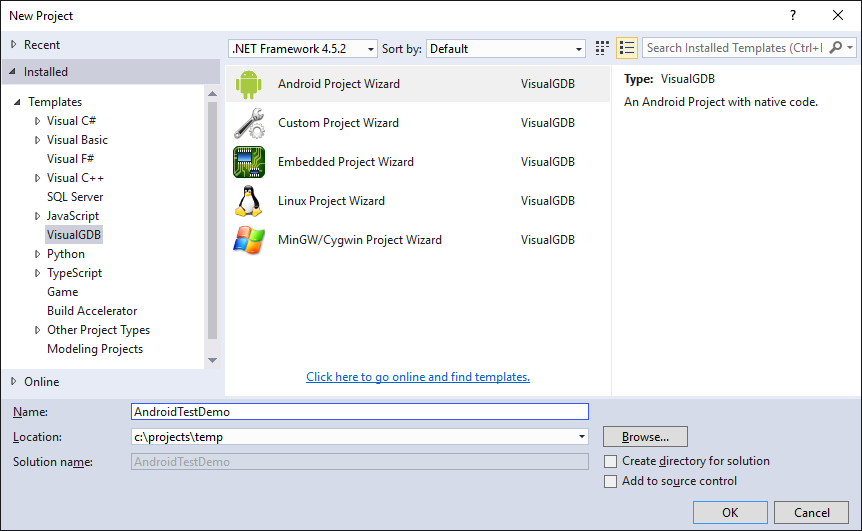Image resolution: width=862 pixels, height=531 pixels.
Task: Click the Browse... button
Action: tap(645, 437)
